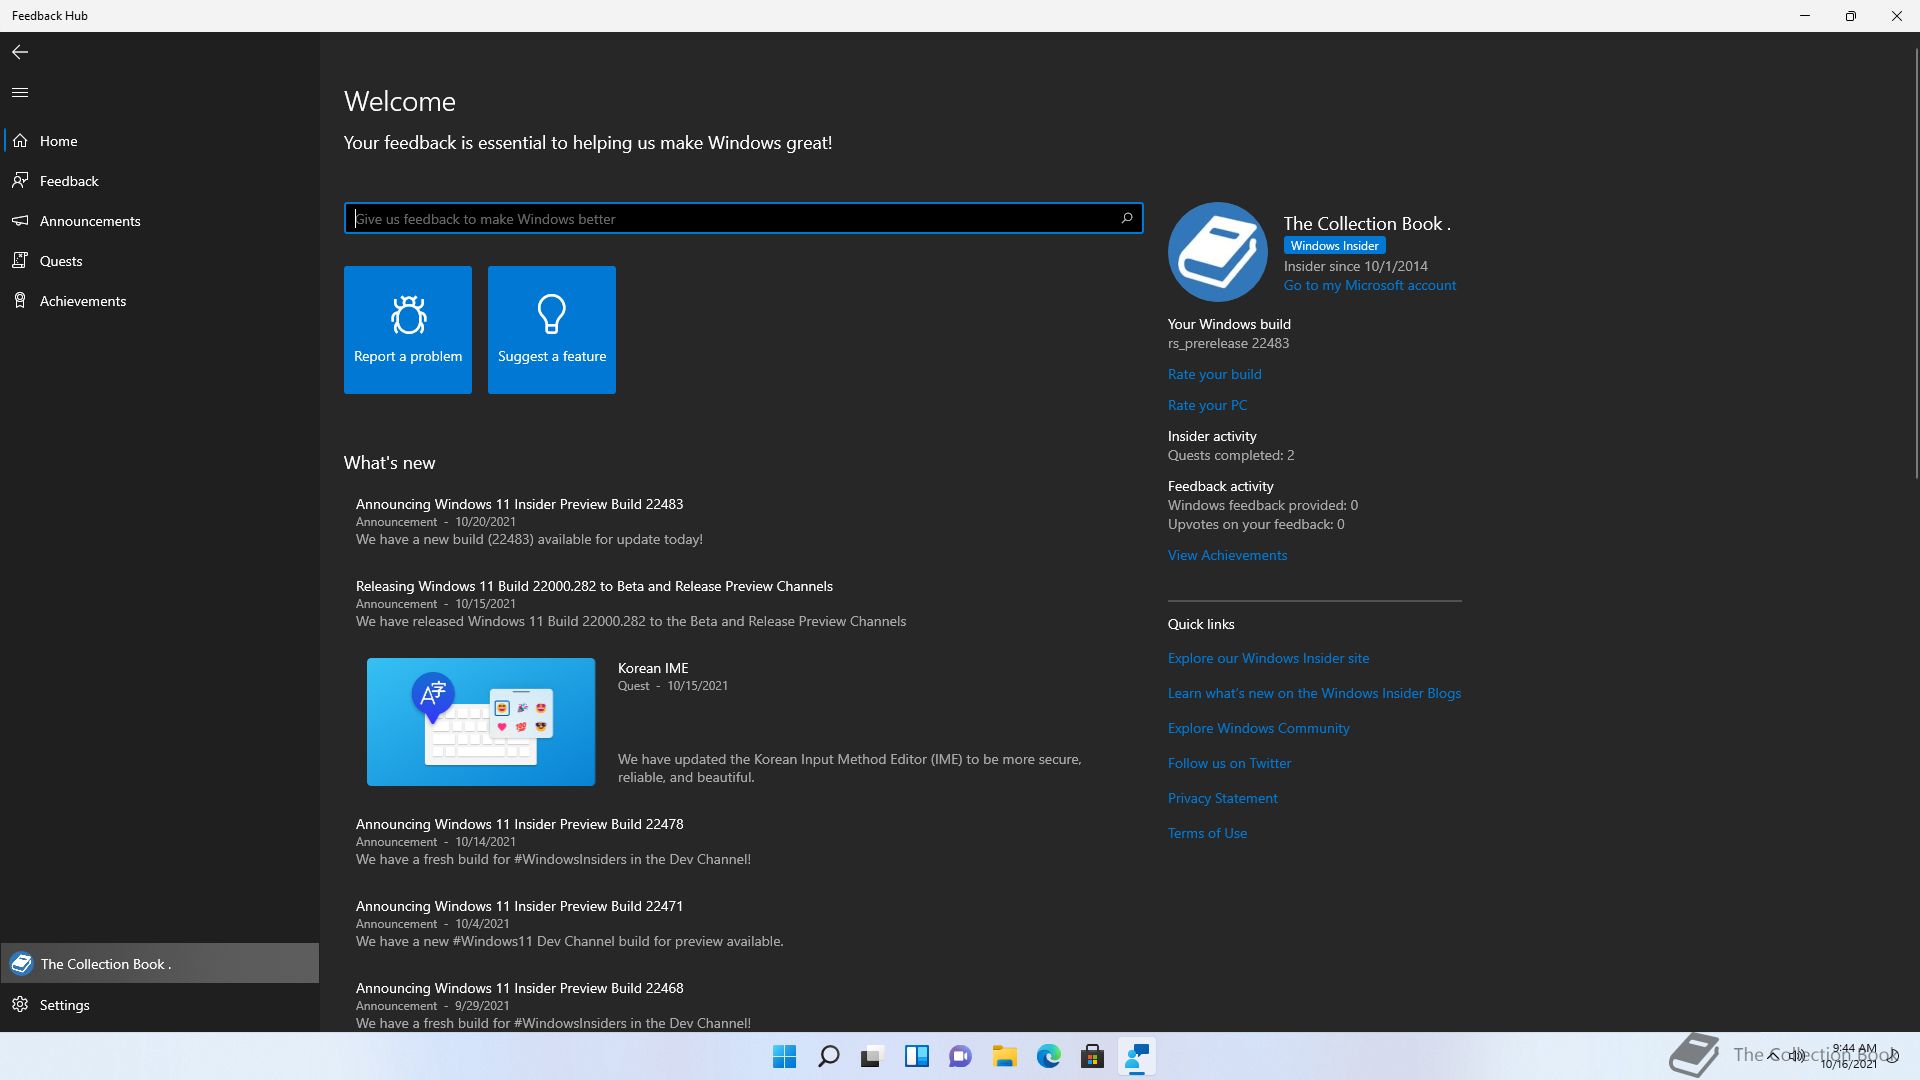Image resolution: width=1920 pixels, height=1080 pixels.
Task: Click Rate your PC link
Action: pos(1207,405)
